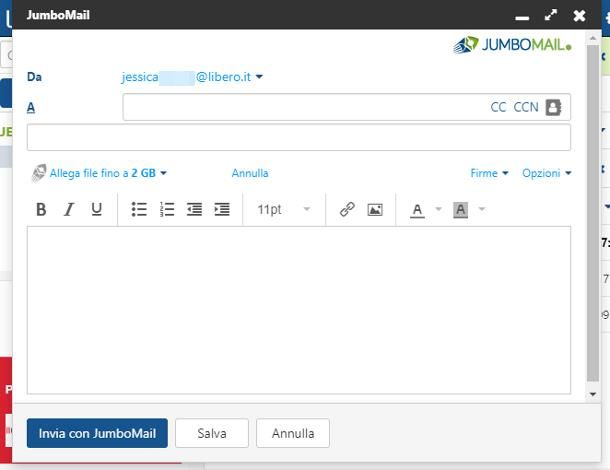Open highlight color dropdown arrow
The image size is (610, 470).
tap(482, 209)
